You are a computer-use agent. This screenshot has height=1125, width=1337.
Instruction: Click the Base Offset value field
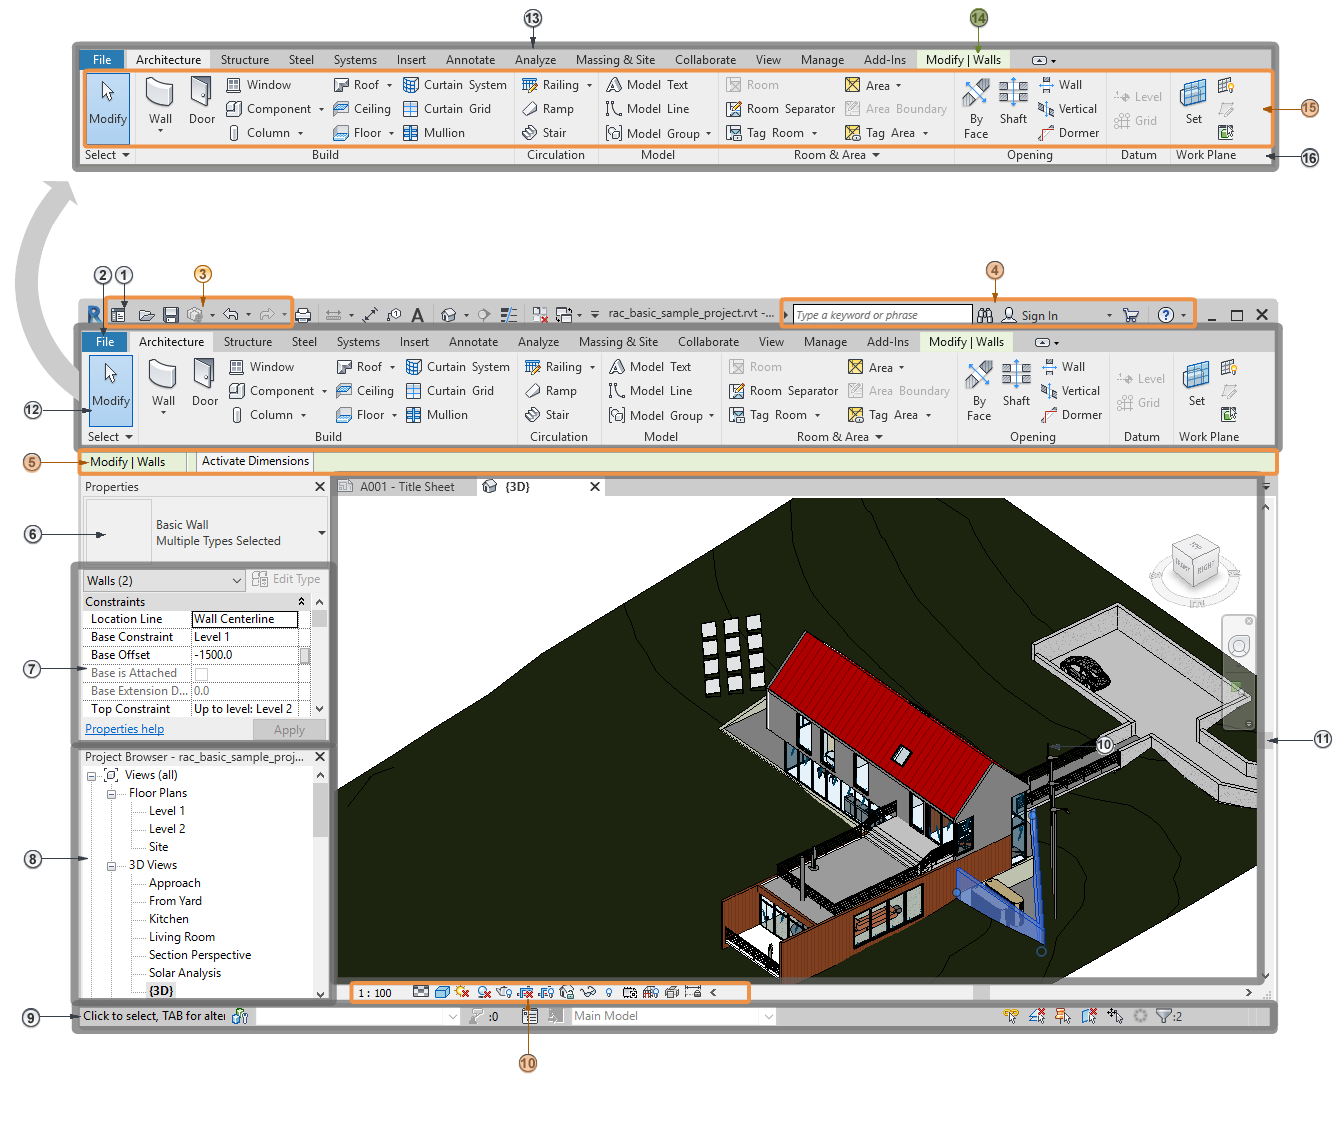tap(245, 656)
